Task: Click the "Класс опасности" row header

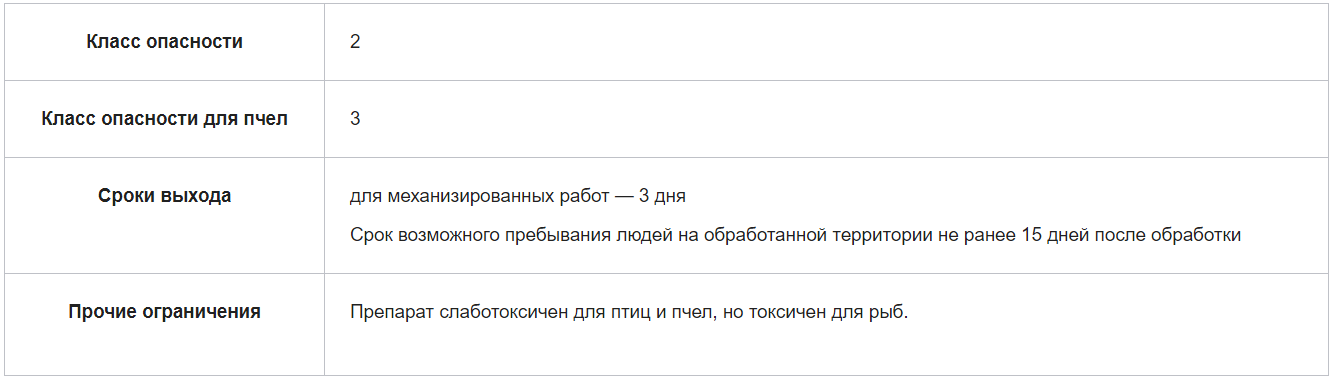Action: (x=165, y=42)
